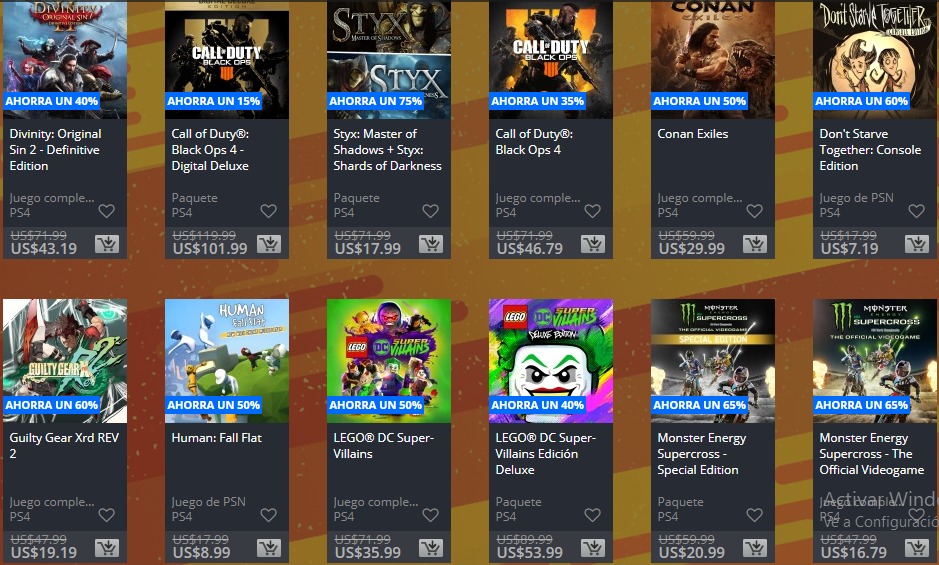Open Conan Exiles cover image
939x565 pixels.
(x=713, y=59)
